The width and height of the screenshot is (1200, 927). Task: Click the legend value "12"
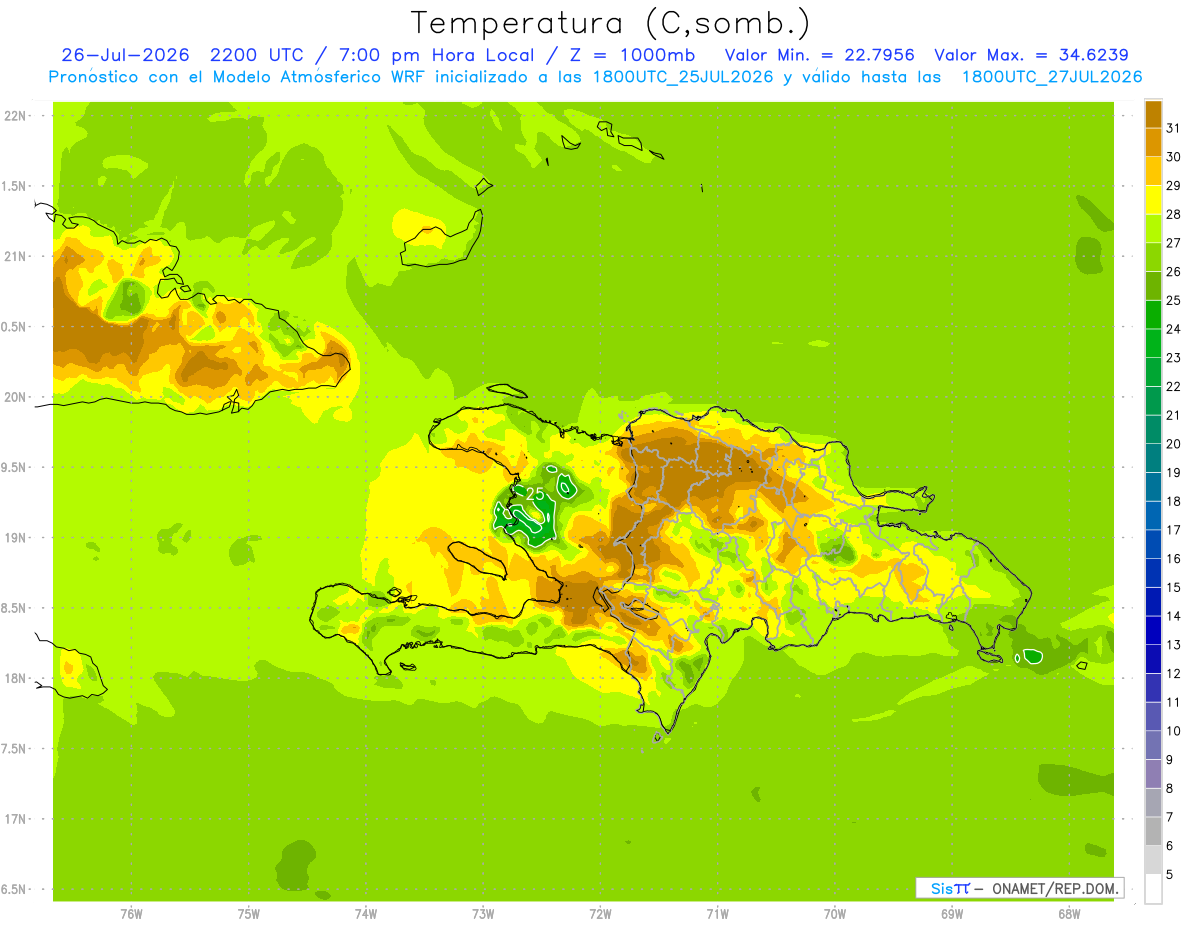click(1173, 673)
